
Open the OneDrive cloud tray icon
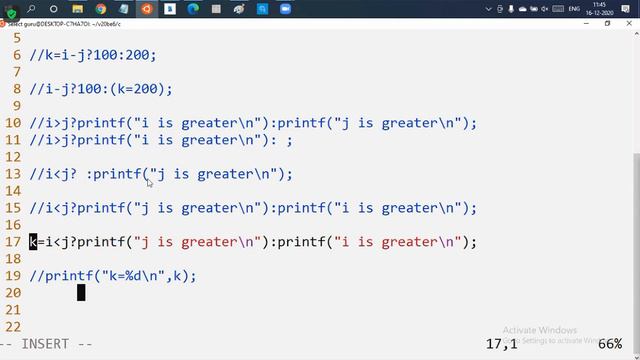[x=522, y=9]
